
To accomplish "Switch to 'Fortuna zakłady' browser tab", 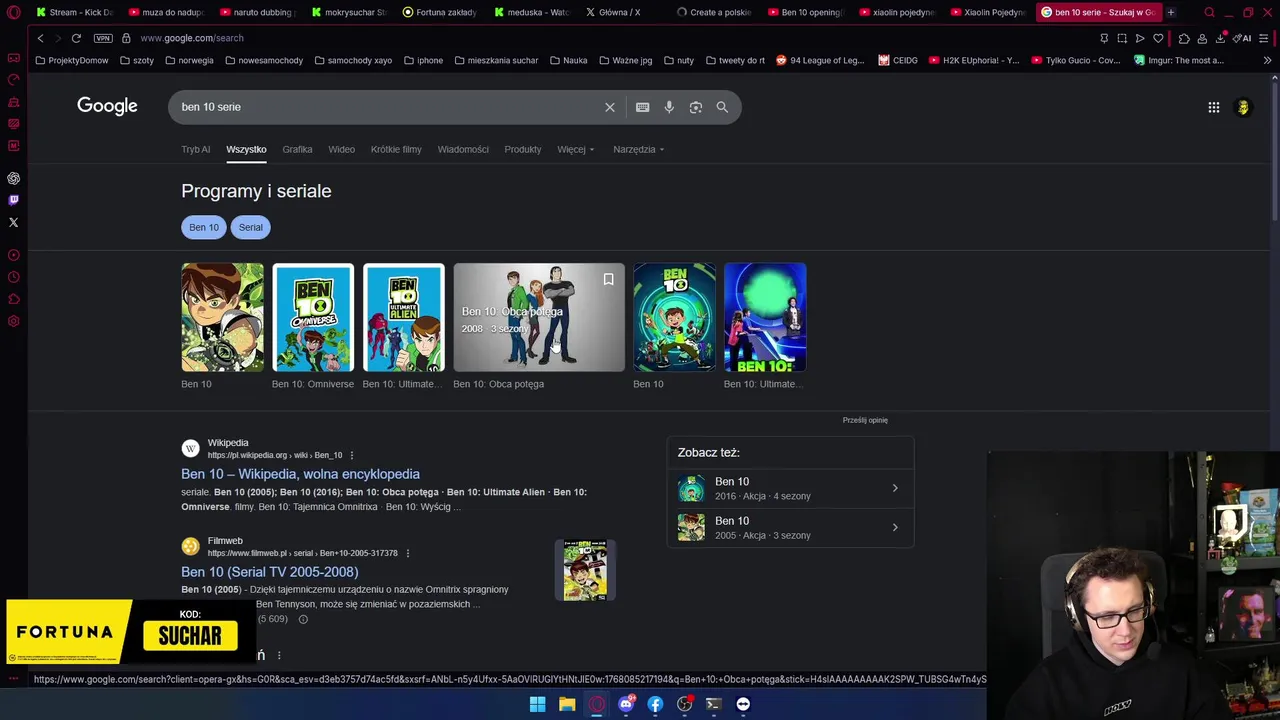I will [440, 13].
